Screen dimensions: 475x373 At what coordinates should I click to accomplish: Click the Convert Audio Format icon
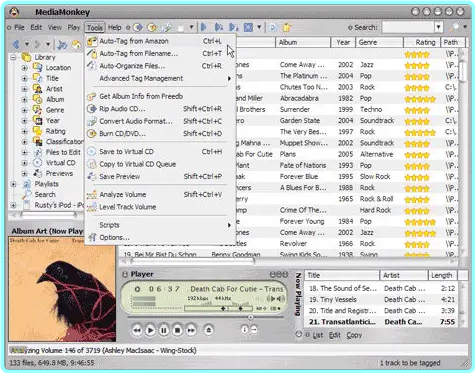(x=91, y=121)
